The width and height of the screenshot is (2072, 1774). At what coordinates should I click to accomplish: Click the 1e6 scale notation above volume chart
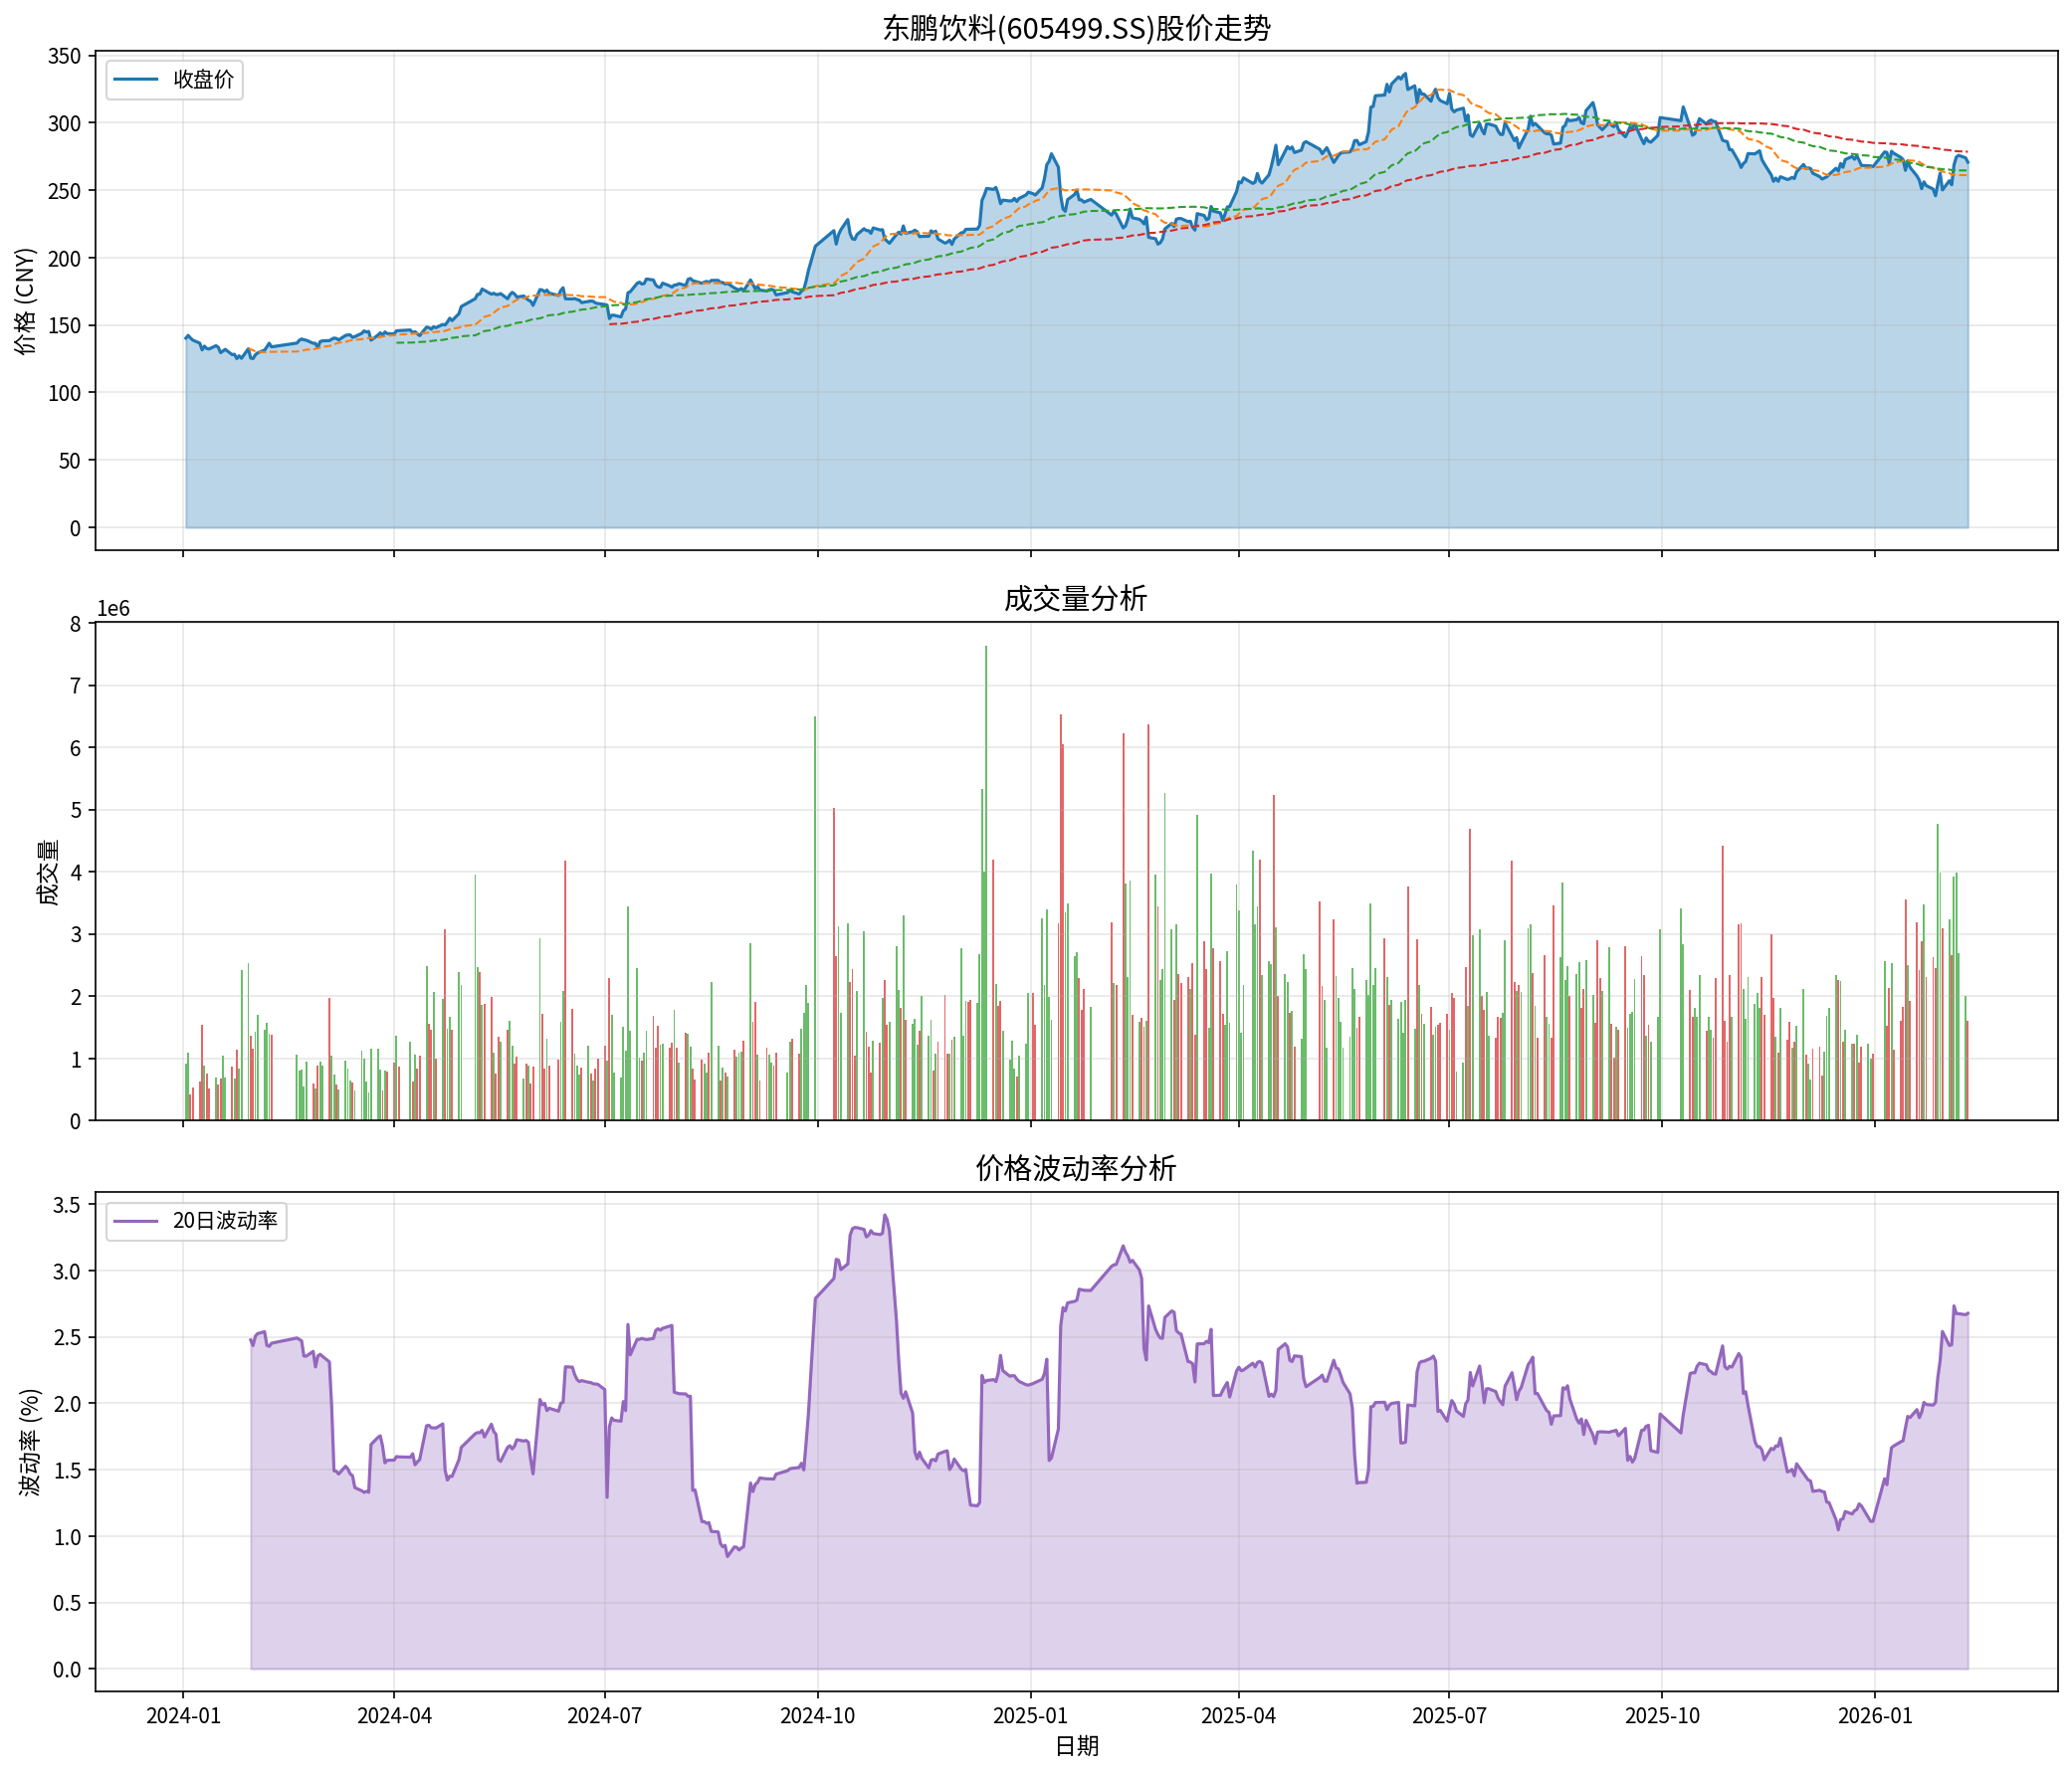click(x=113, y=610)
